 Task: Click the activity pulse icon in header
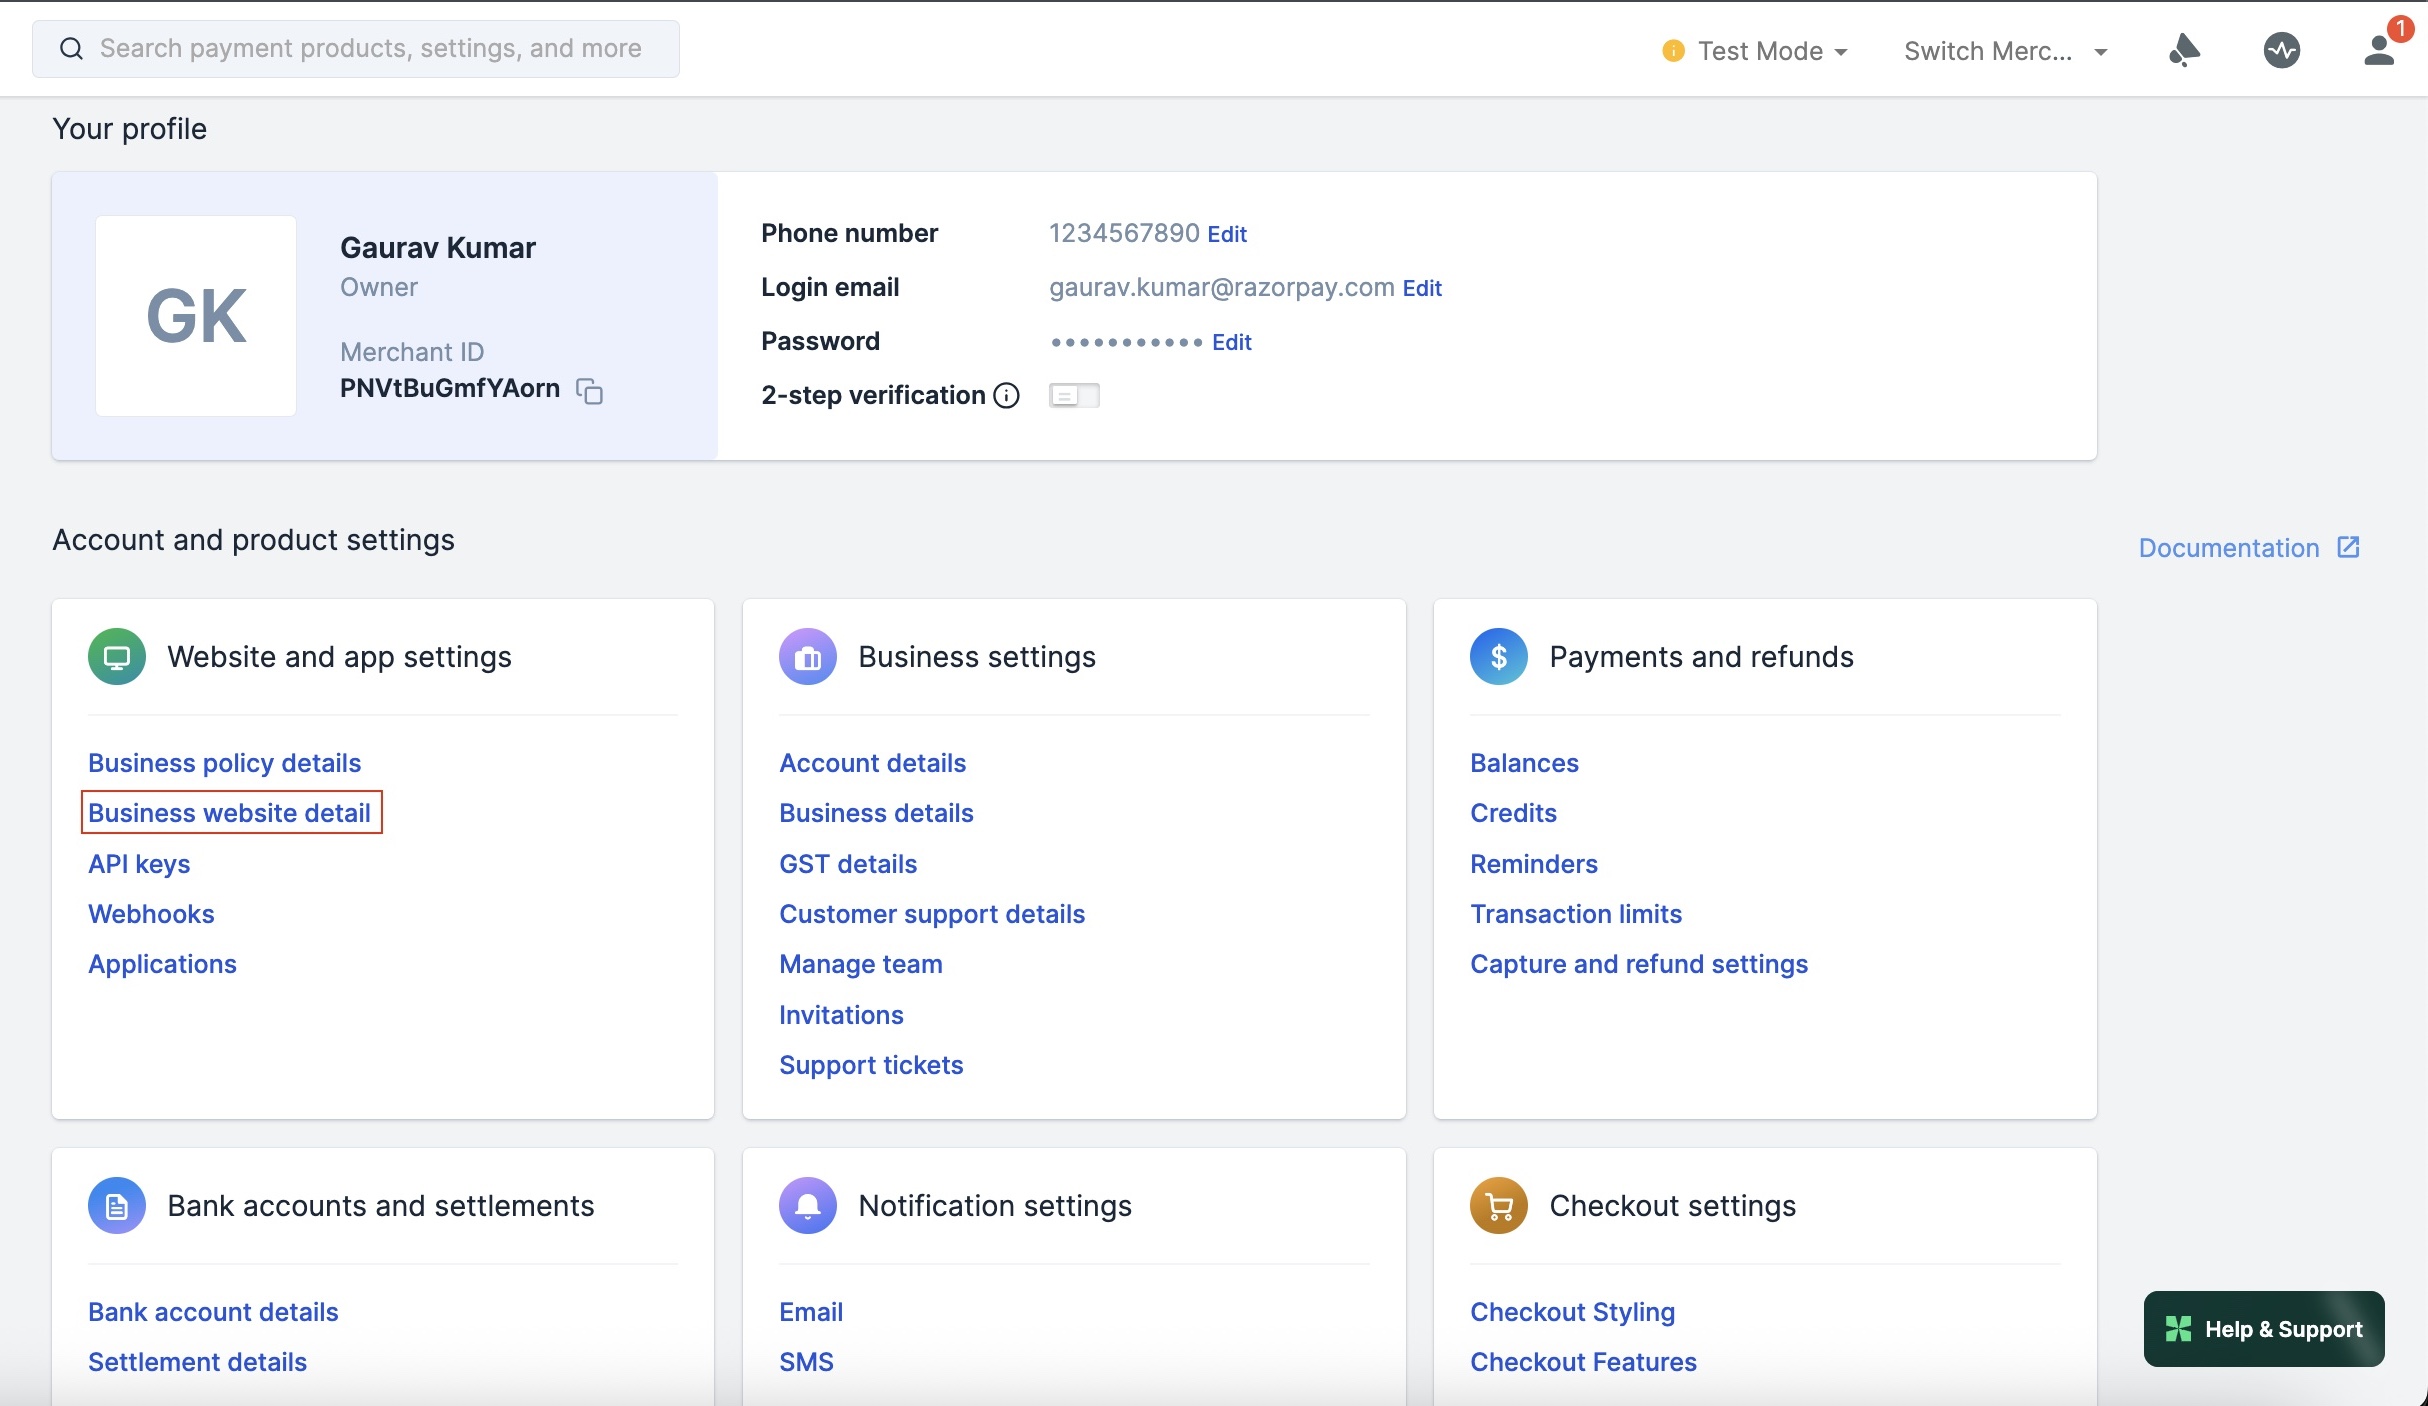[2281, 50]
